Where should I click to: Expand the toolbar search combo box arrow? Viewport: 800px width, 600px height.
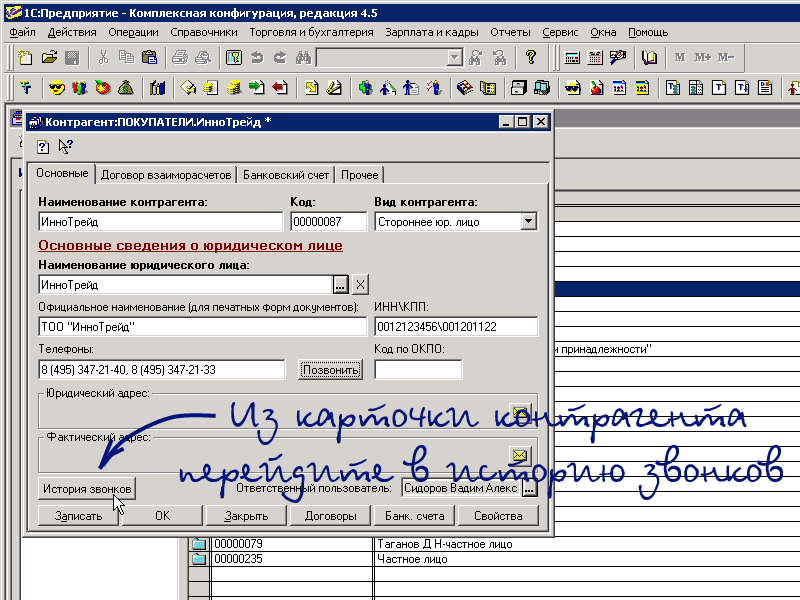click(454, 58)
